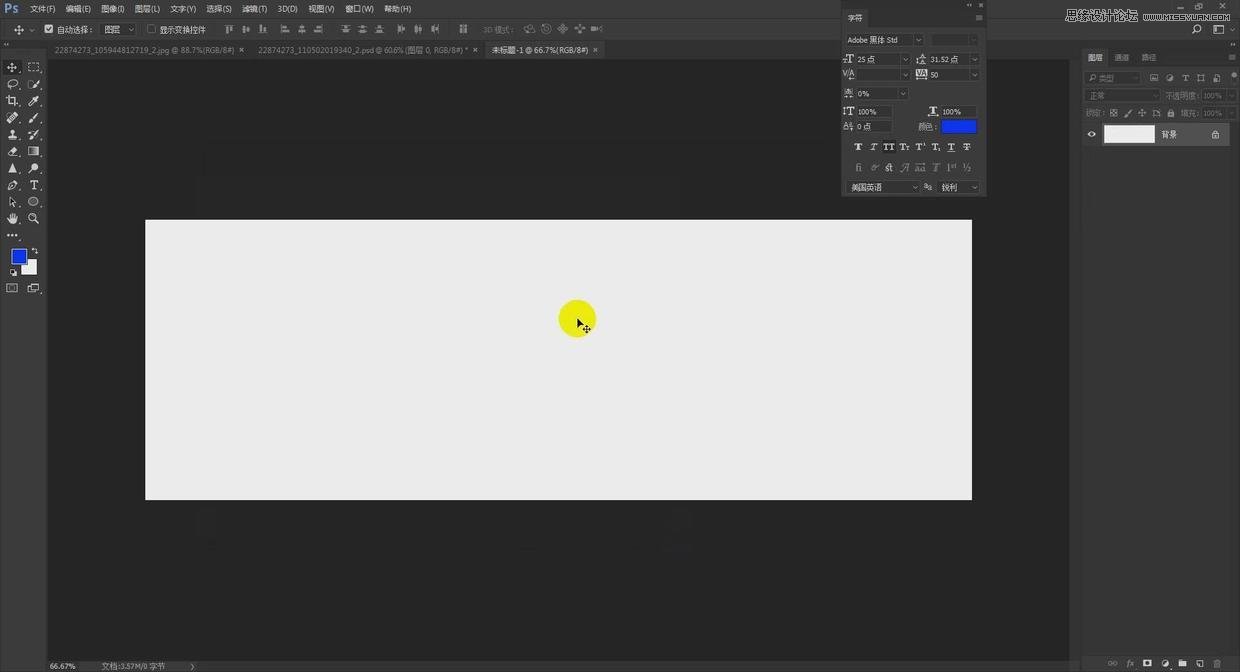Select the Hand tool
The height and width of the screenshot is (672, 1240).
13,218
